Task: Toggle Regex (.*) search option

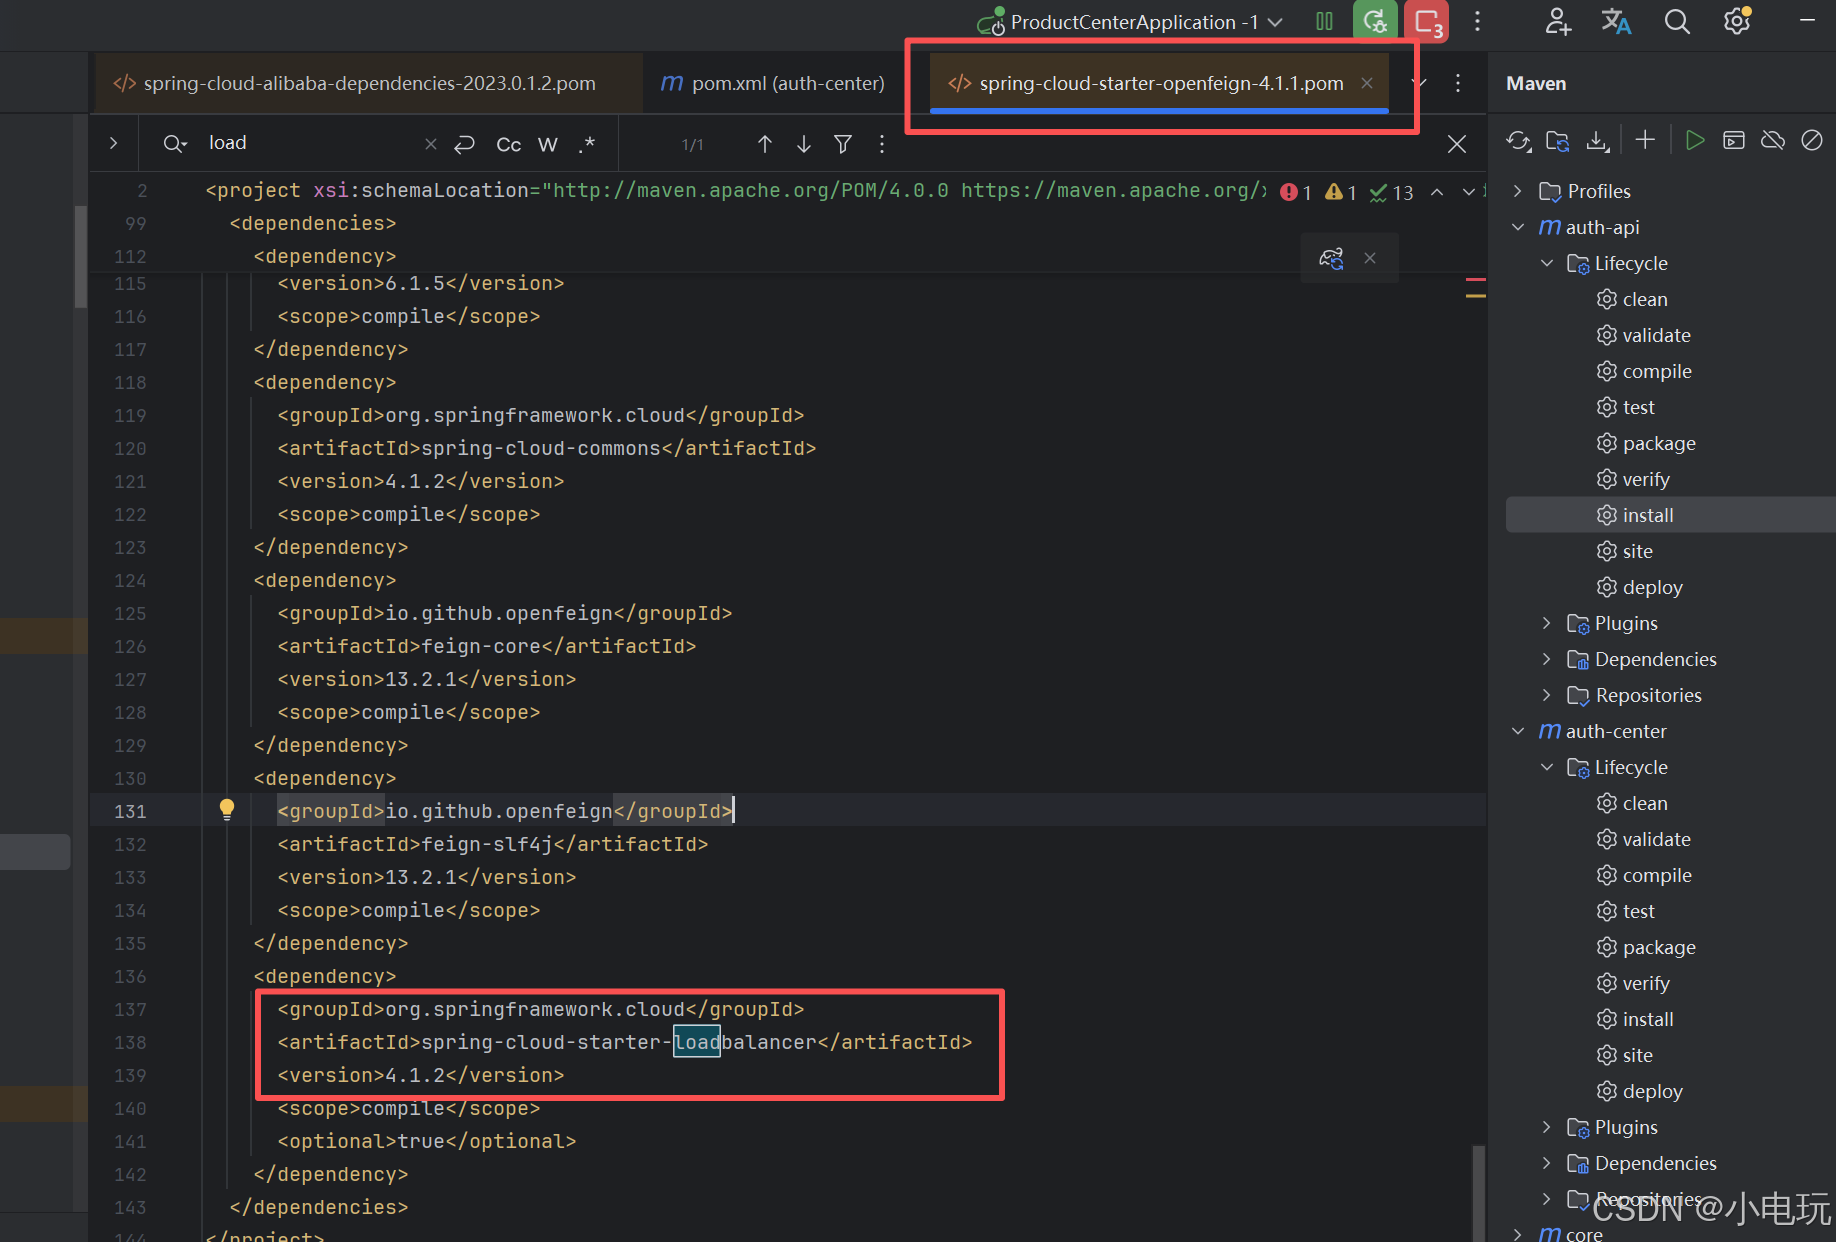Action: tap(587, 144)
